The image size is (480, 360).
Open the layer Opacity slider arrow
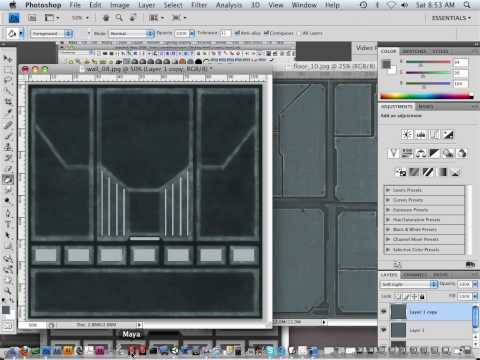[x=475, y=284]
